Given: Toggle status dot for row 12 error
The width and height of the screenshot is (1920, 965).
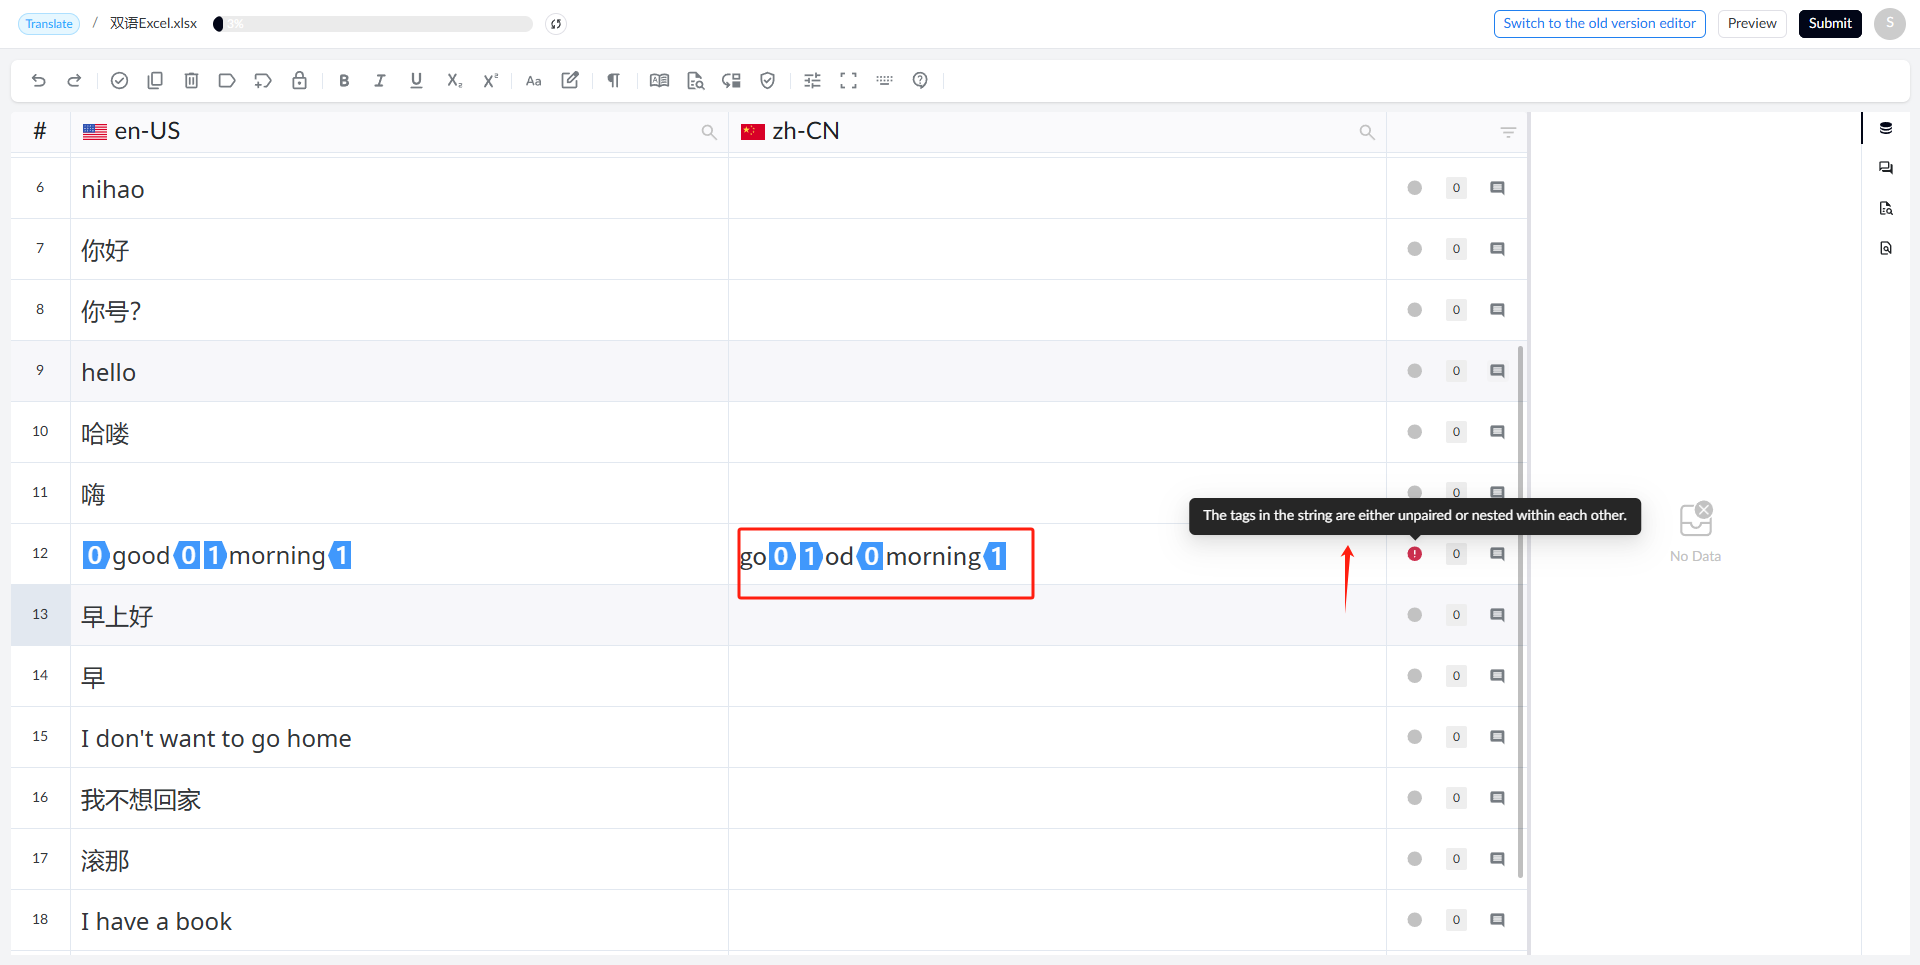Looking at the screenshot, I should pos(1415,554).
